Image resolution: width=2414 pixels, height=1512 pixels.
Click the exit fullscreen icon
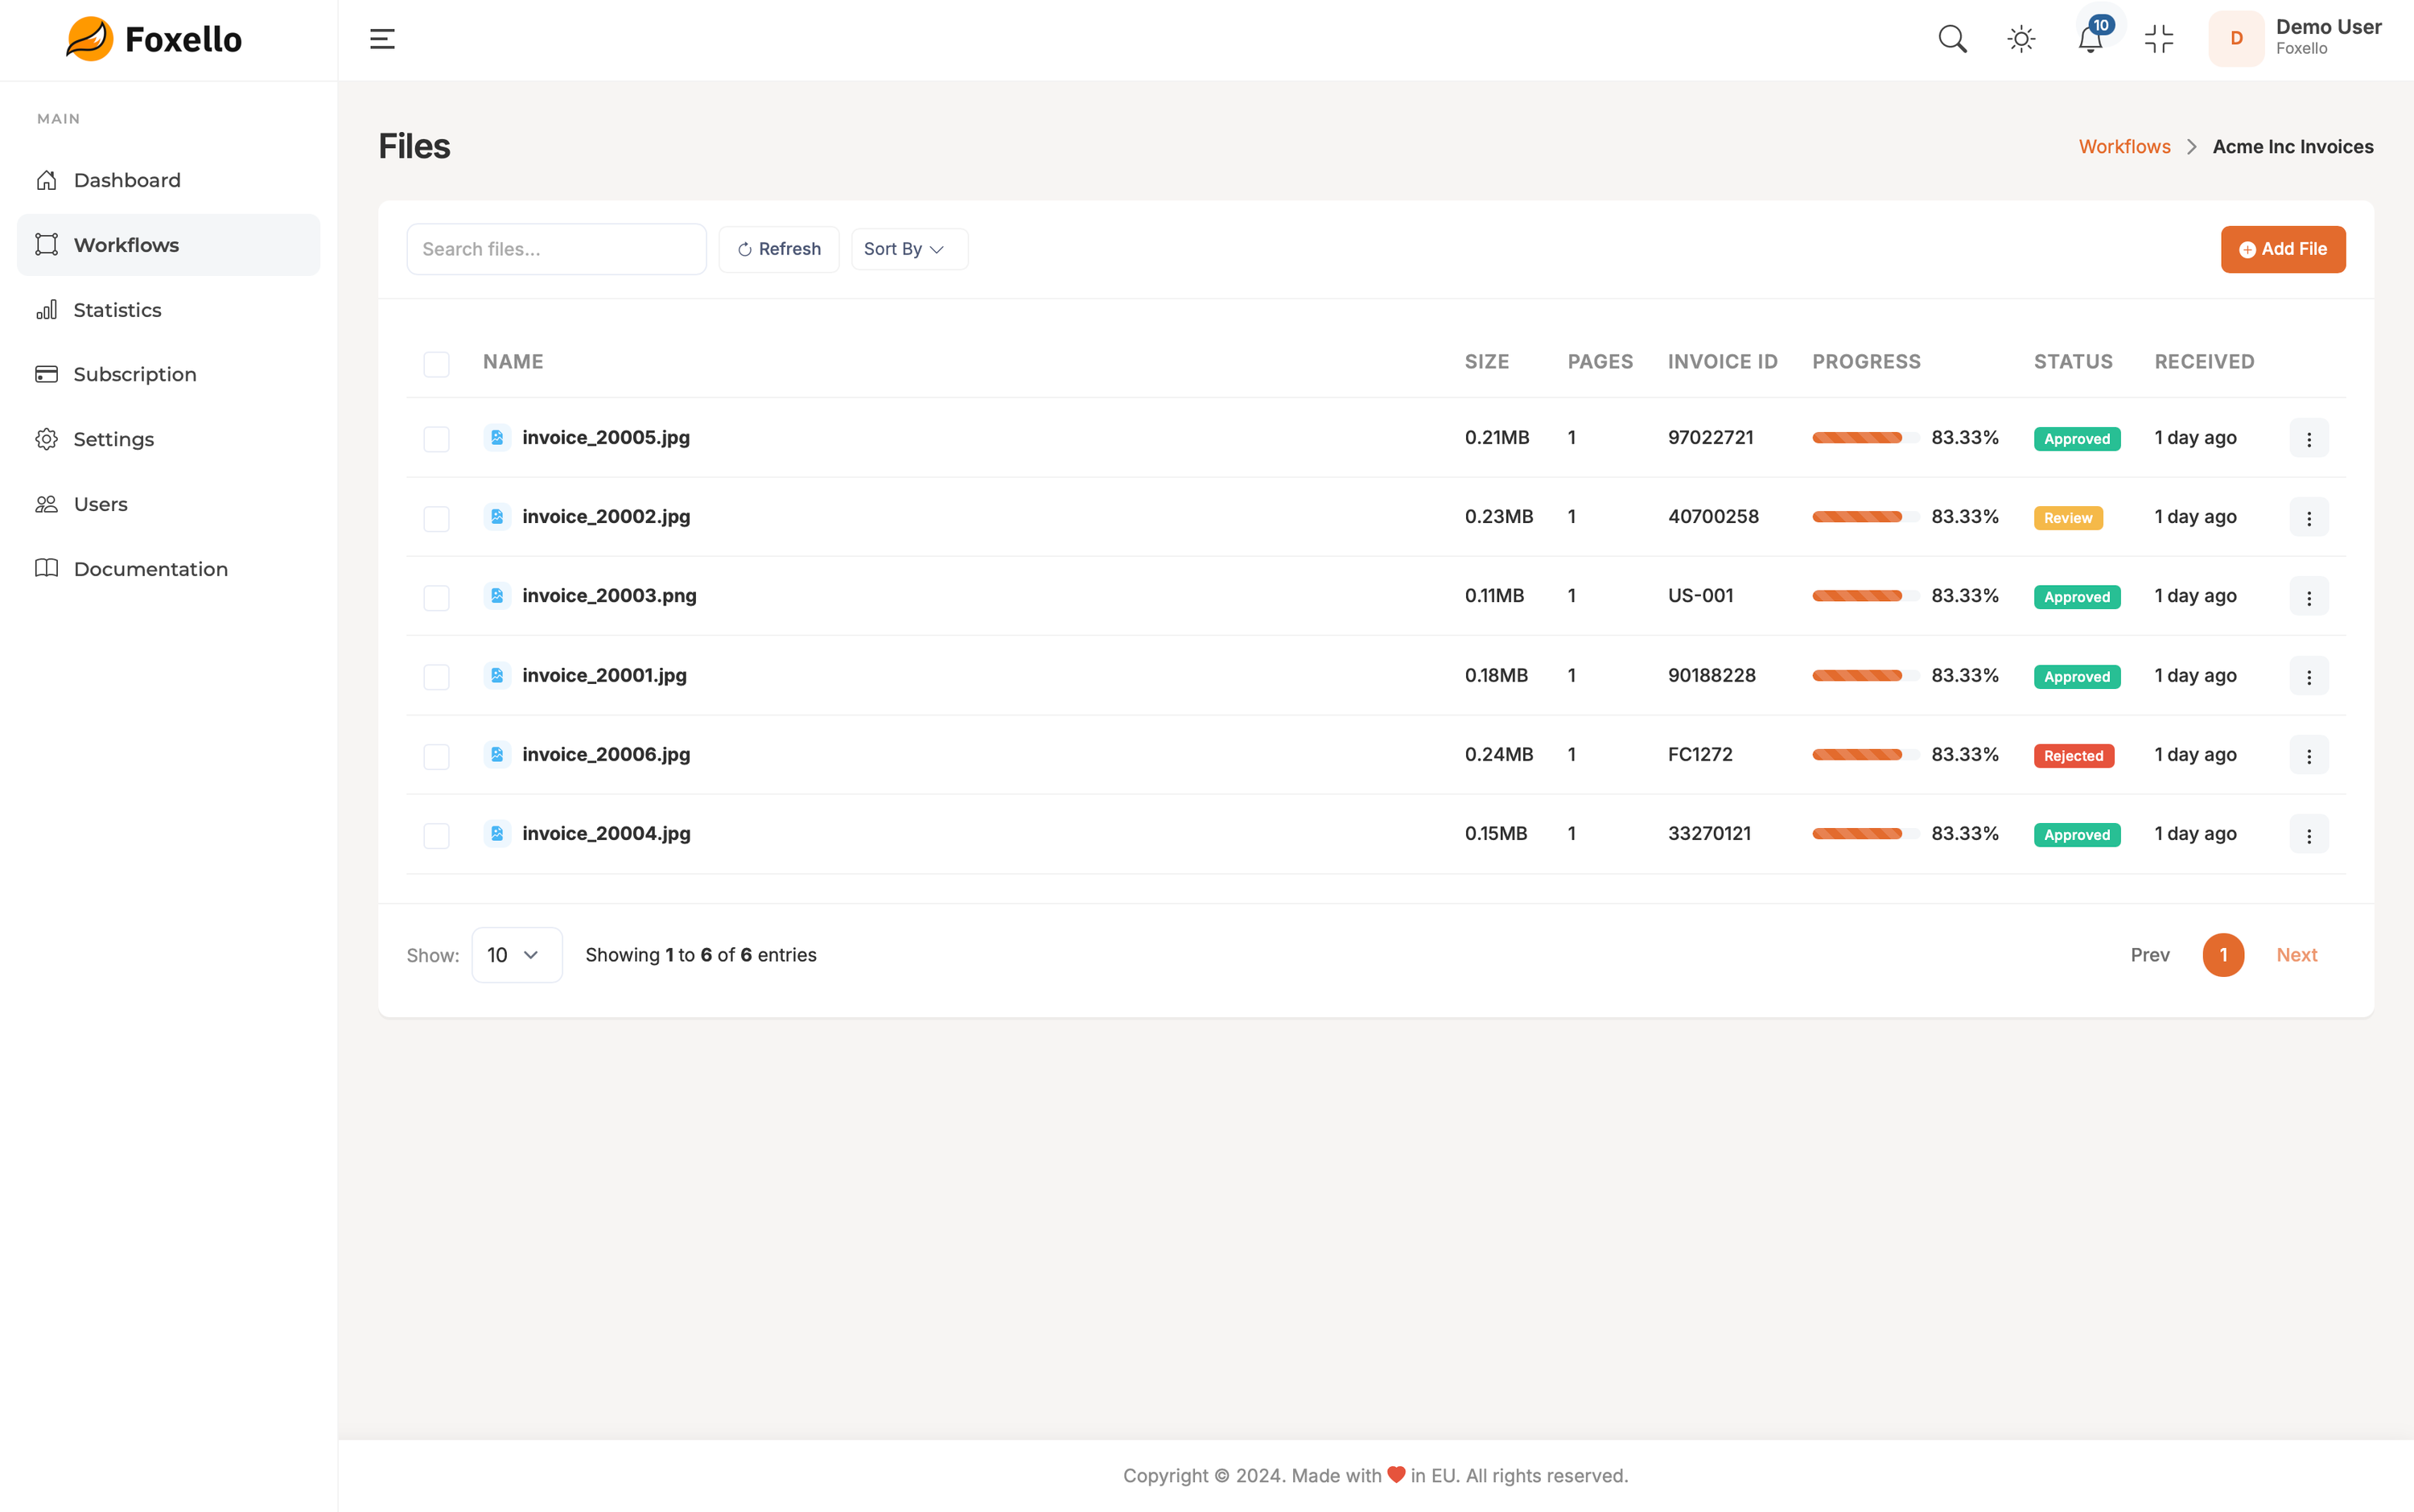point(2159,39)
